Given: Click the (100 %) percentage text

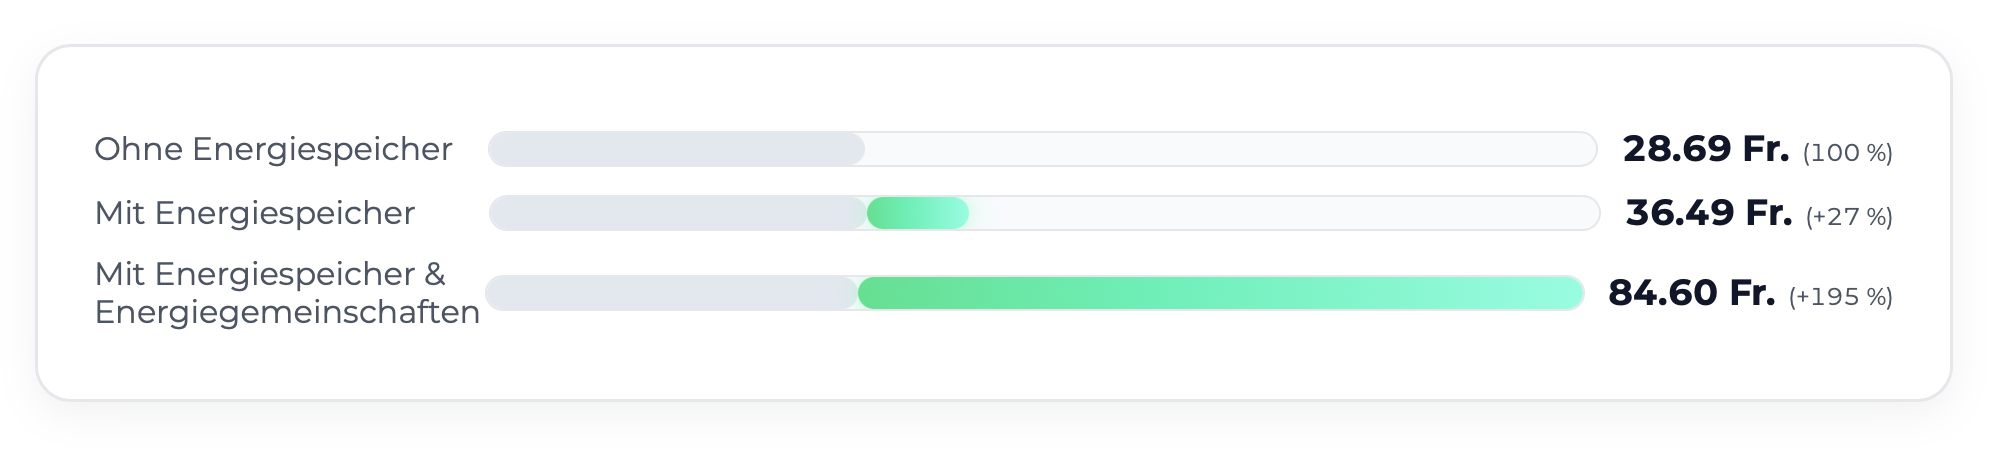Looking at the screenshot, I should coord(1847,153).
